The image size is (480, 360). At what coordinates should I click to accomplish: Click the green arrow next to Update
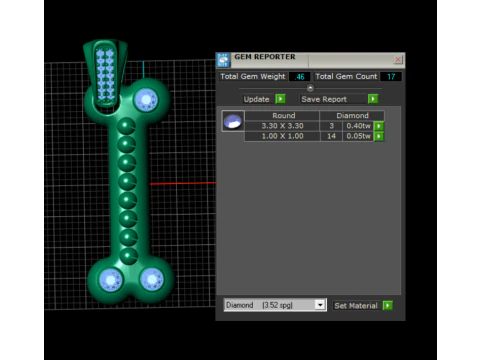[281, 99]
